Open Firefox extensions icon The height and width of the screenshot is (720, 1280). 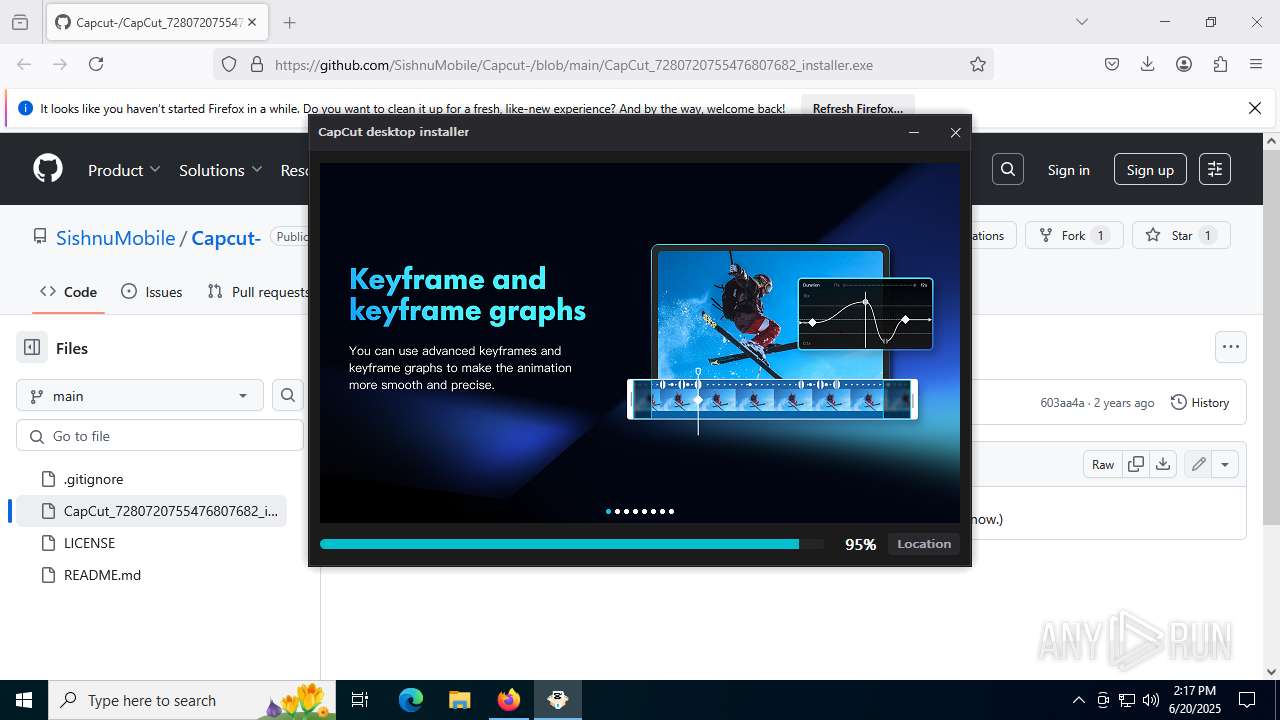click(1220, 64)
